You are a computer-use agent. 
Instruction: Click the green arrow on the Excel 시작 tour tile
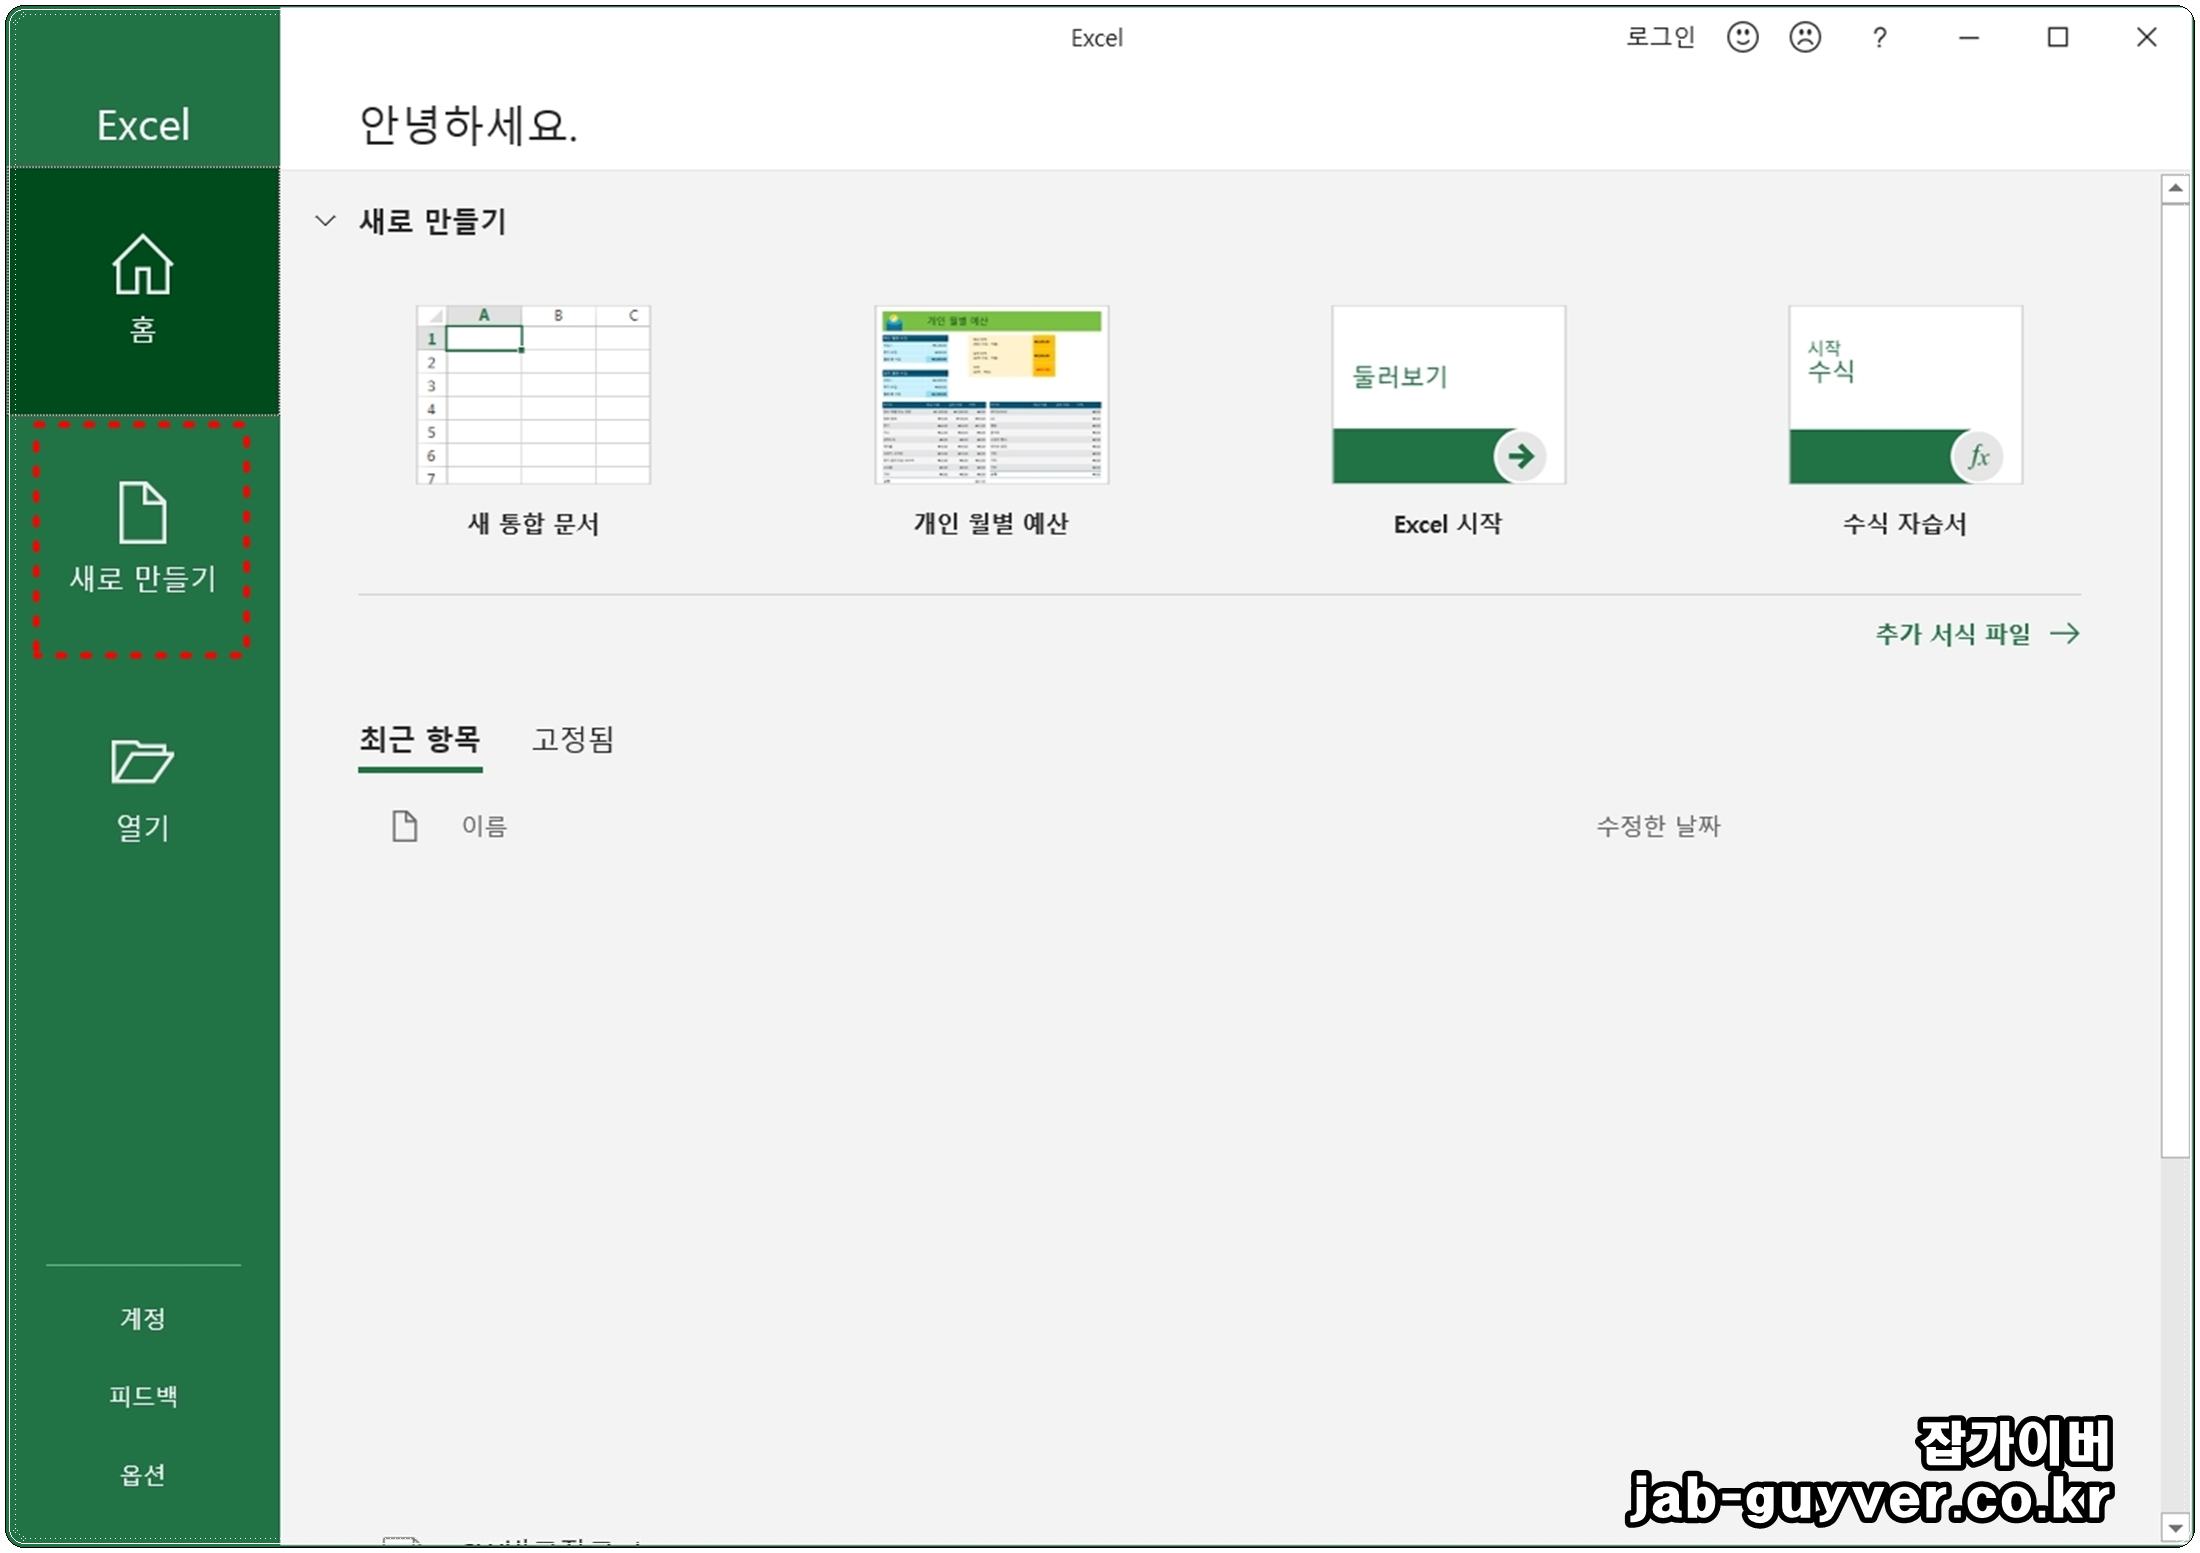click(1520, 457)
